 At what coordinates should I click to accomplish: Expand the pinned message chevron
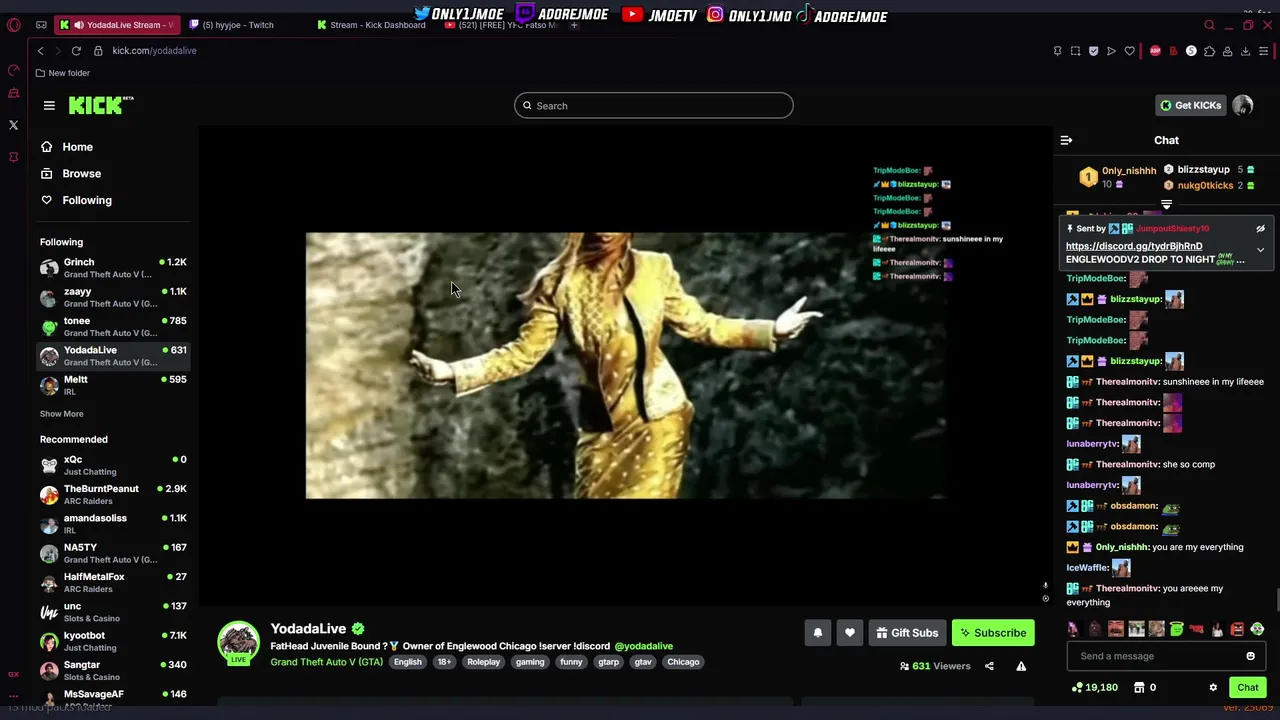[x=1260, y=250]
